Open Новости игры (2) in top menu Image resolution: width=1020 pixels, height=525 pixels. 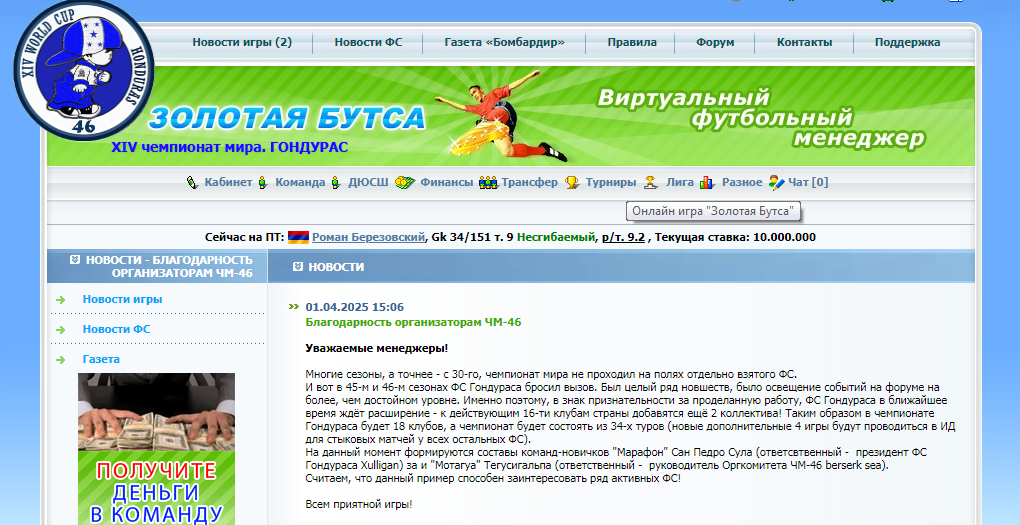[242, 42]
